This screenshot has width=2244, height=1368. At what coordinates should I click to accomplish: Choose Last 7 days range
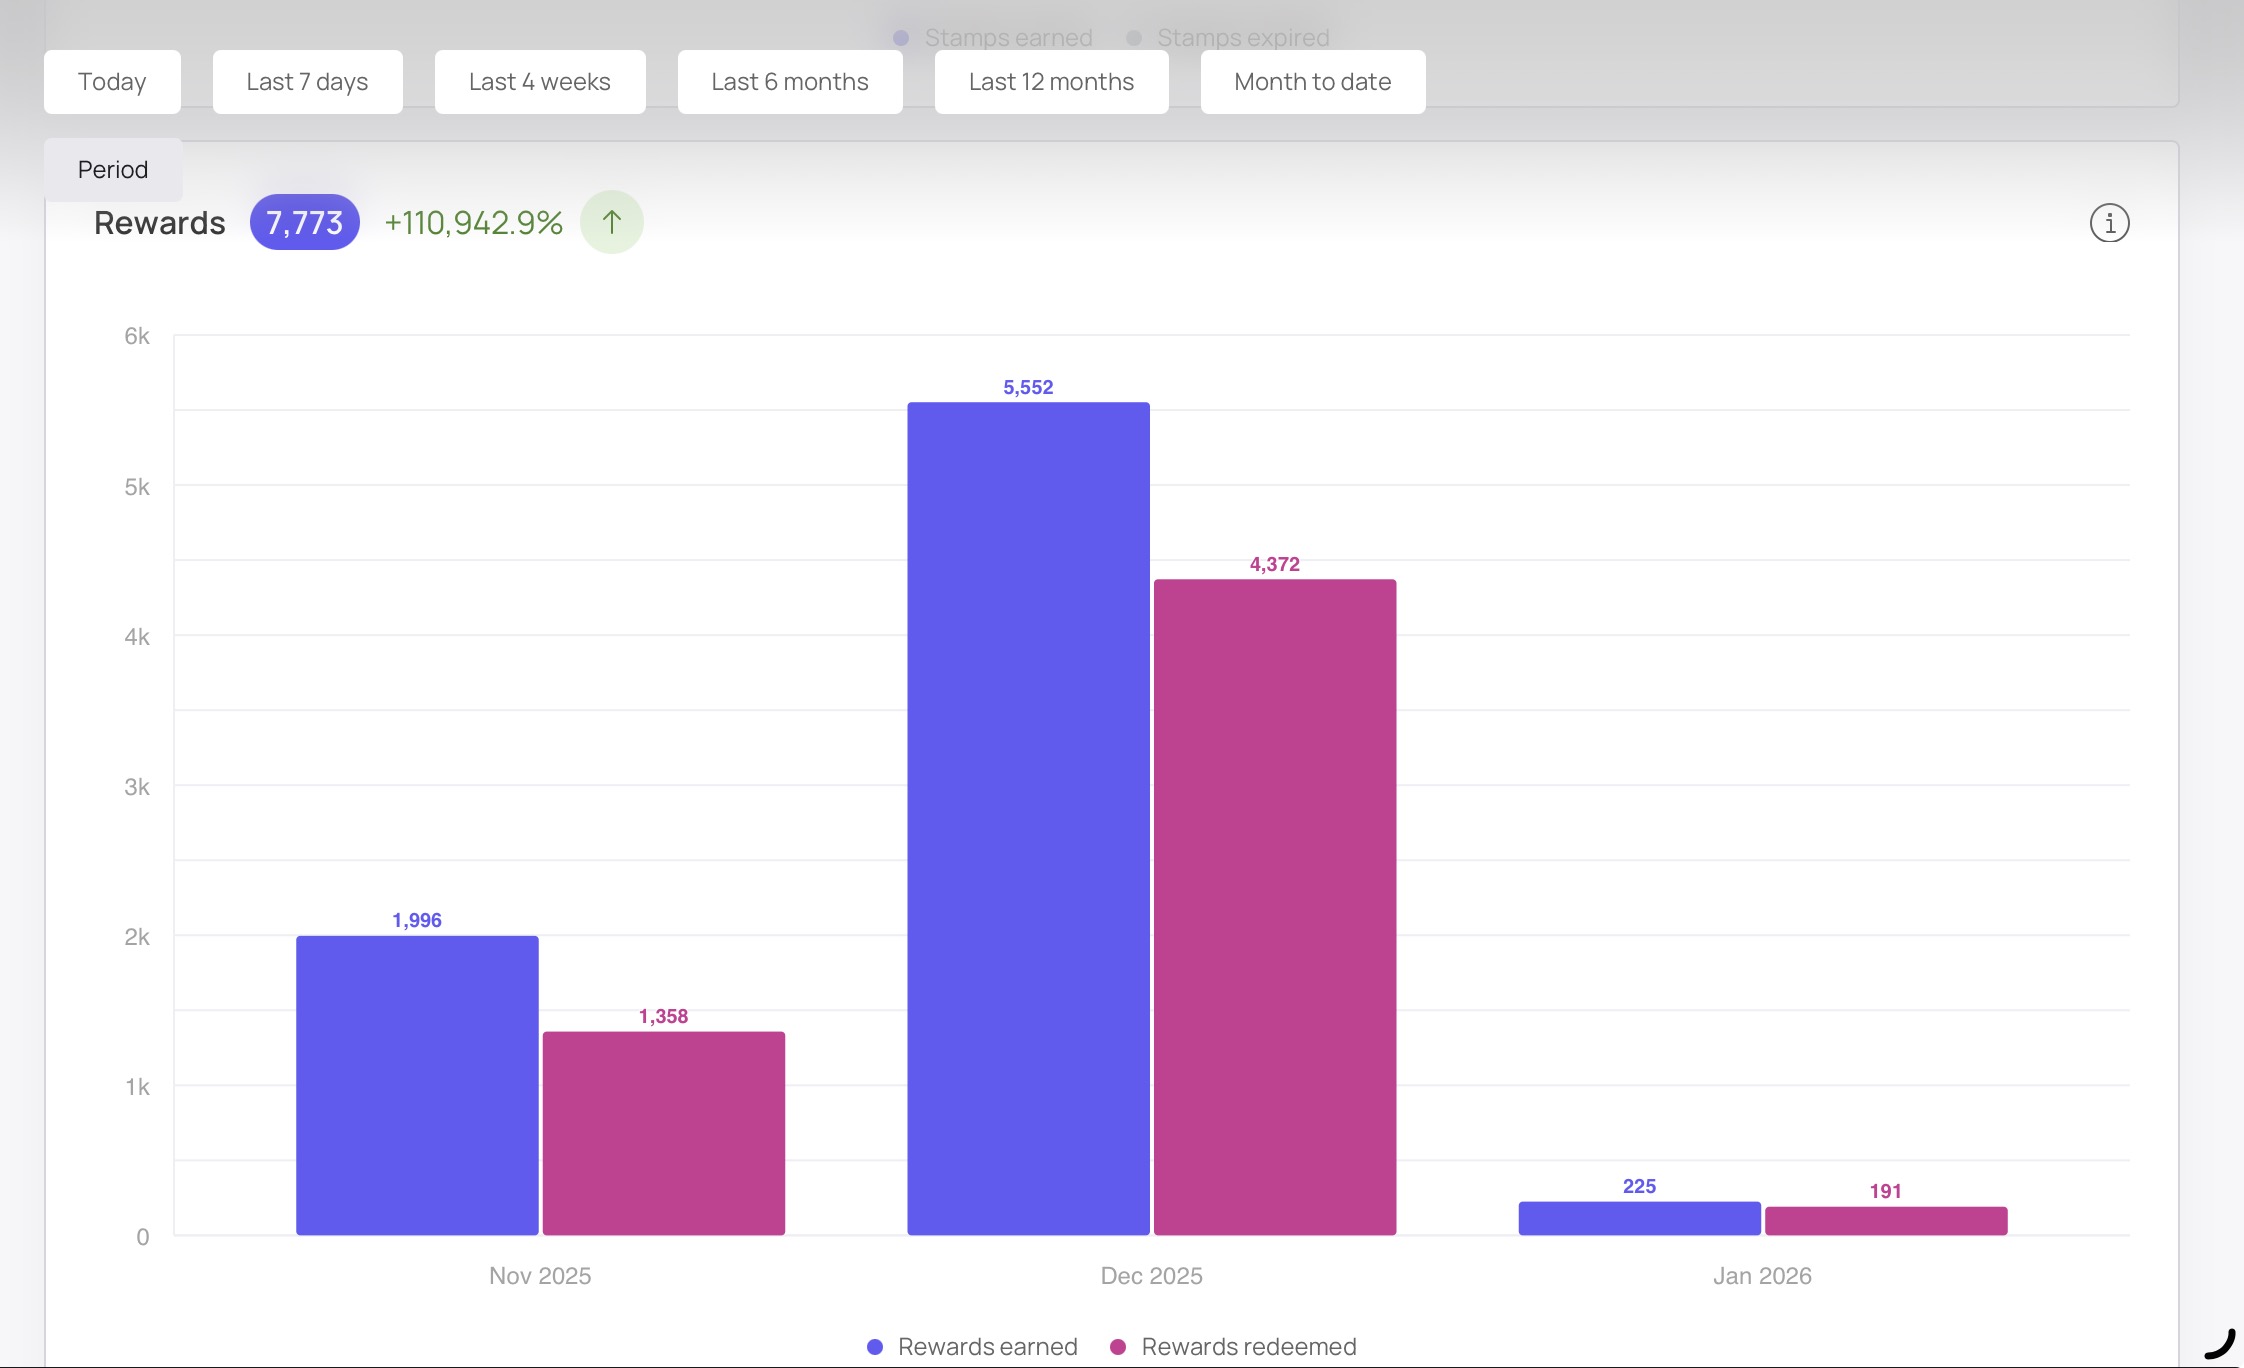(x=307, y=82)
